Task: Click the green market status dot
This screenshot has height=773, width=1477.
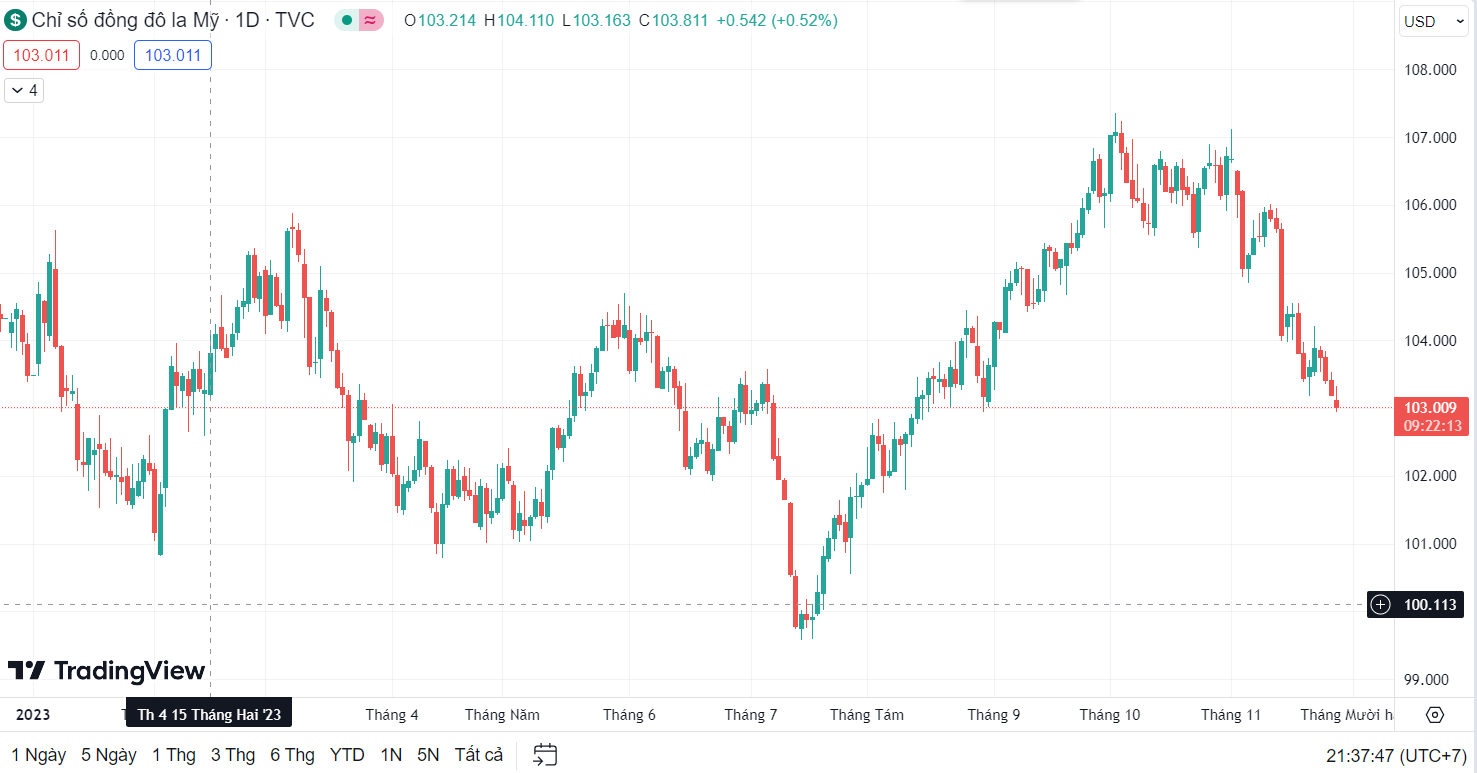Action: click(x=347, y=20)
